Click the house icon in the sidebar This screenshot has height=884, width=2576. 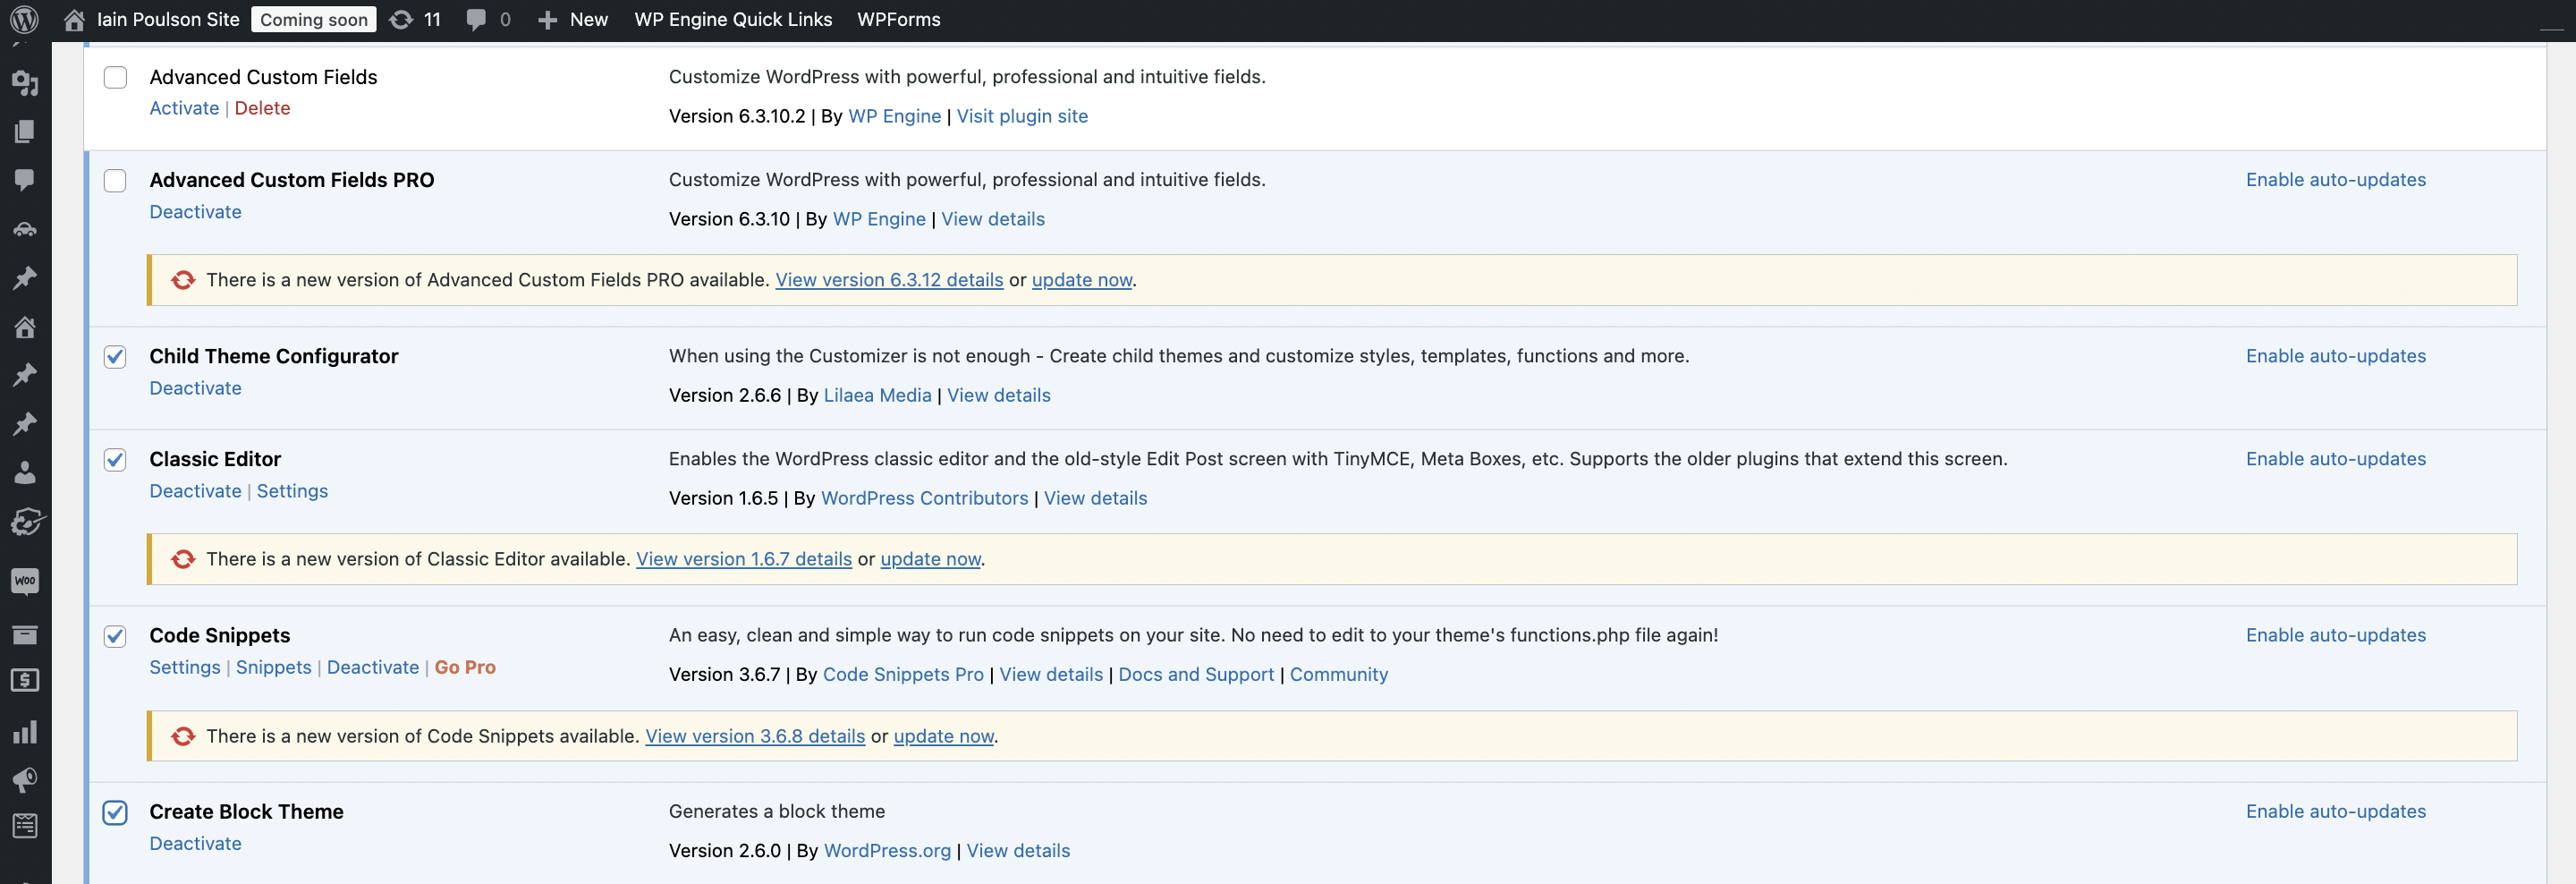click(25, 327)
